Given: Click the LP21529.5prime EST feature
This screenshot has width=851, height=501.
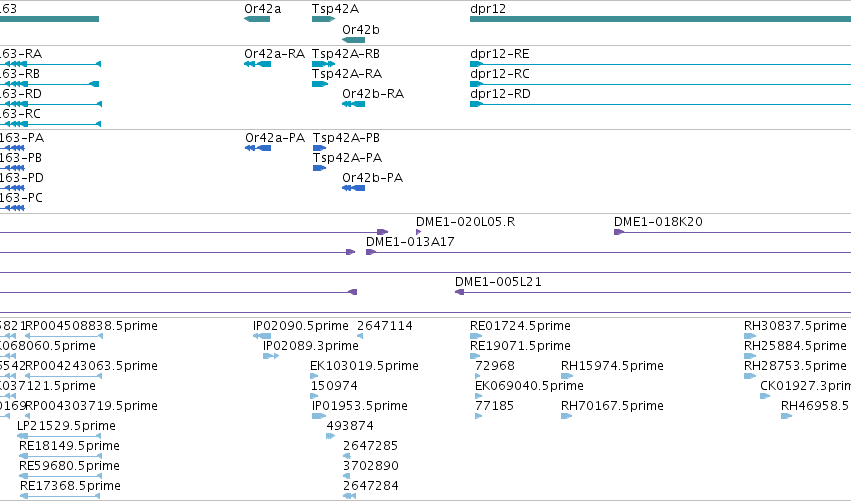Looking at the screenshot, I should pos(59,436).
